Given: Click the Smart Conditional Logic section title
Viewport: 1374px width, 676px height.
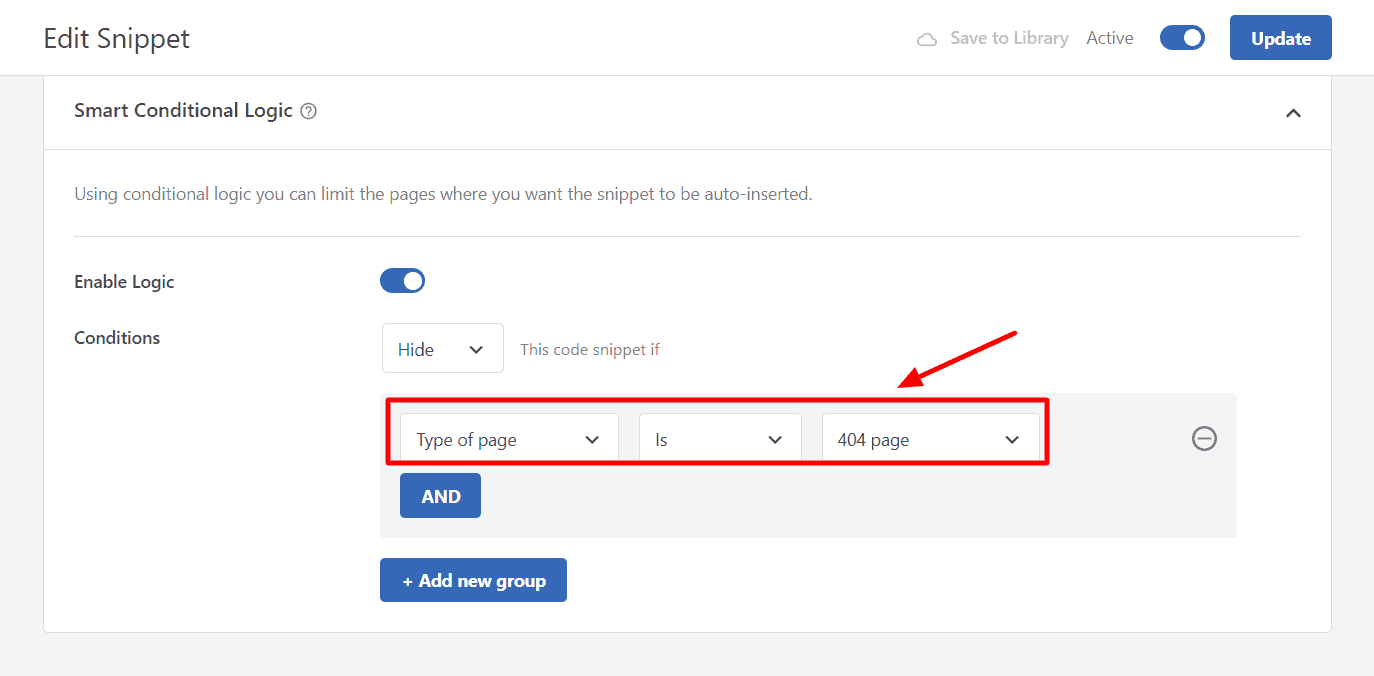Looking at the screenshot, I should pos(183,111).
